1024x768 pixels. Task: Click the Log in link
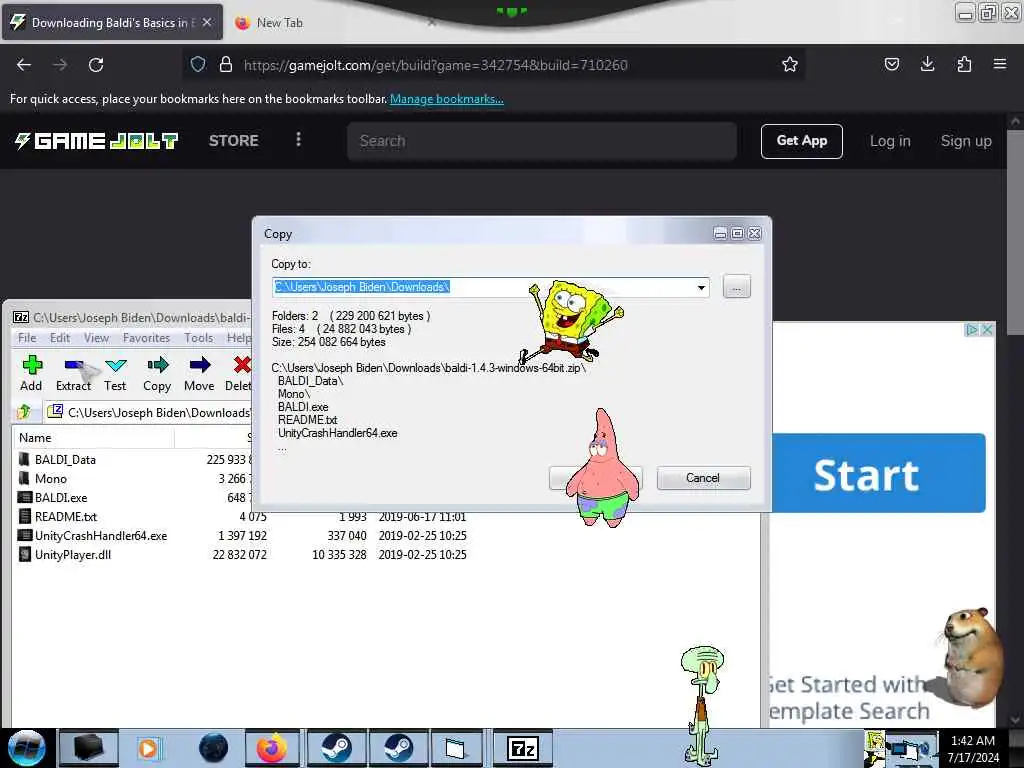889,140
